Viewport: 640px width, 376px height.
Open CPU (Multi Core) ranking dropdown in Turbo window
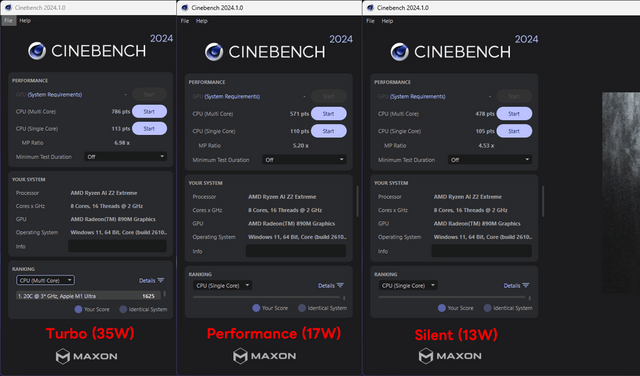click(45, 280)
